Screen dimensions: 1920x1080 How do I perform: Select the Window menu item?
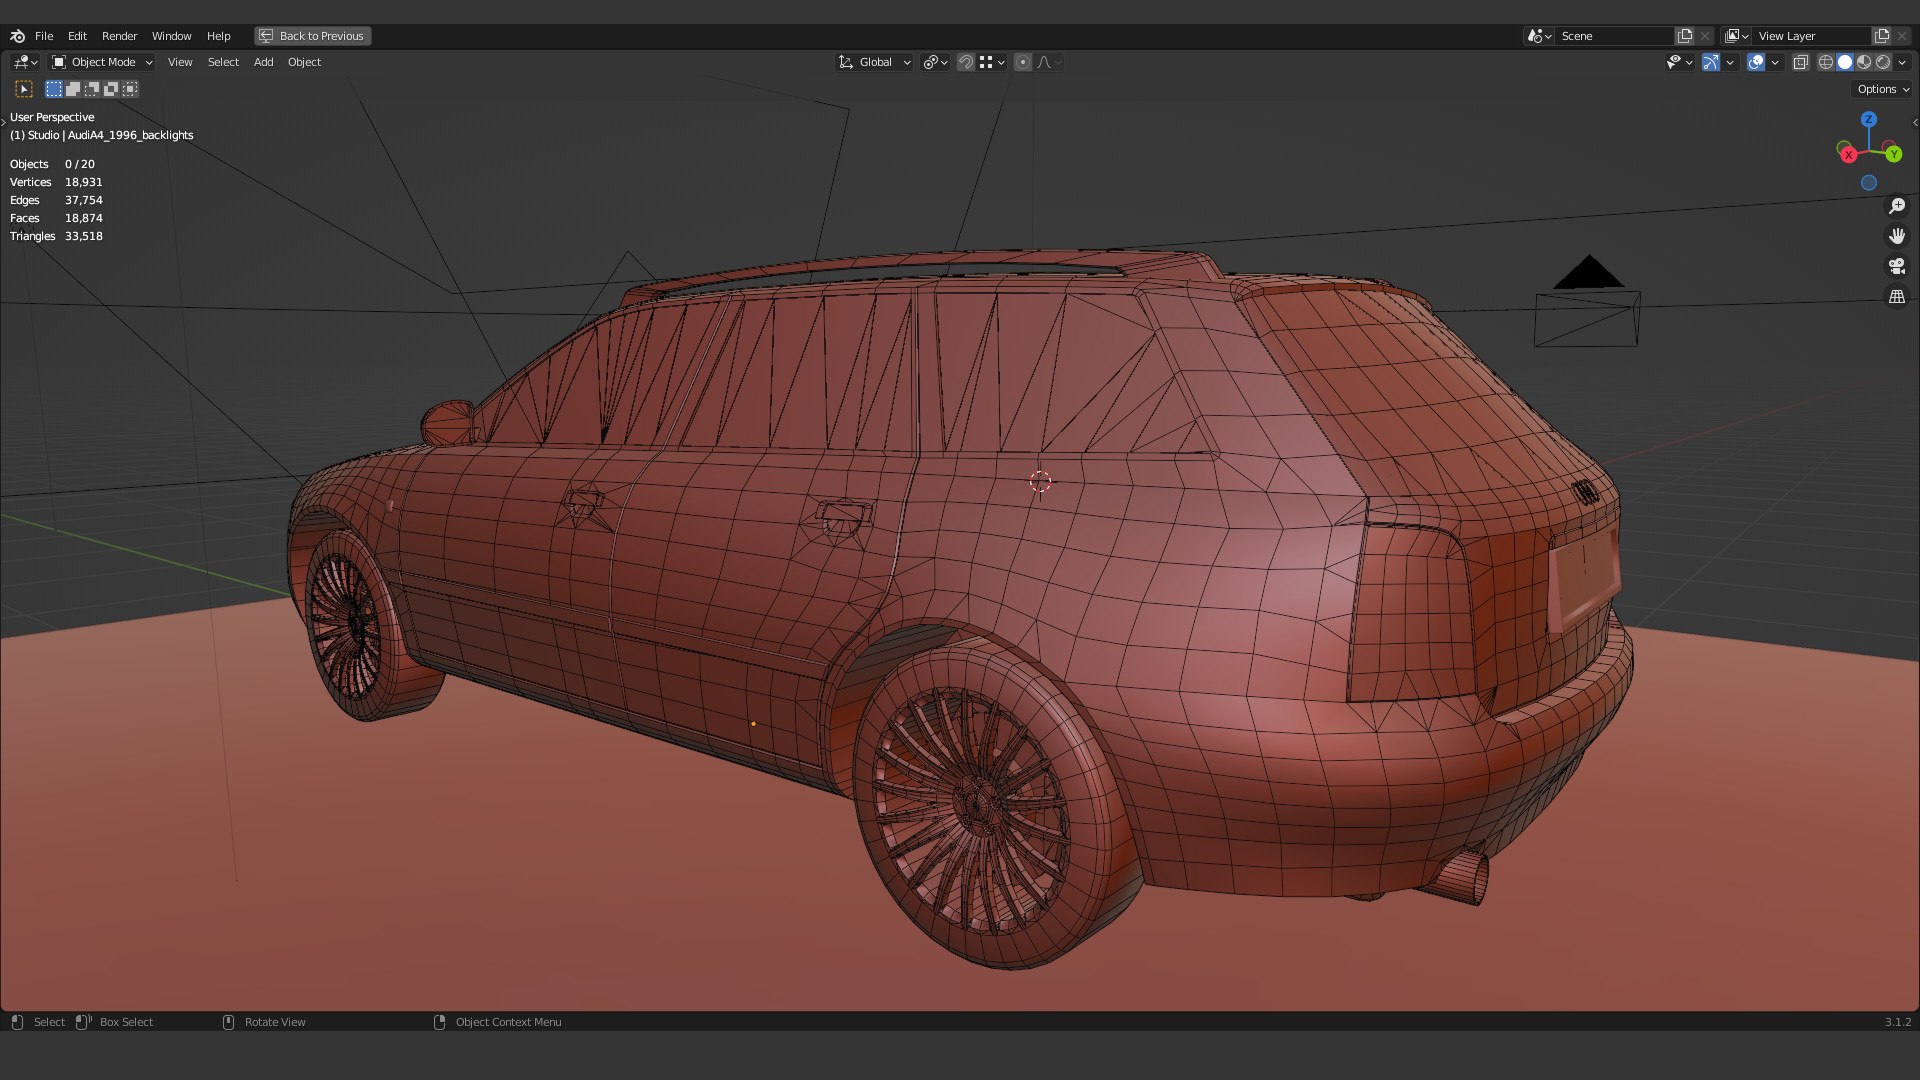coord(170,36)
